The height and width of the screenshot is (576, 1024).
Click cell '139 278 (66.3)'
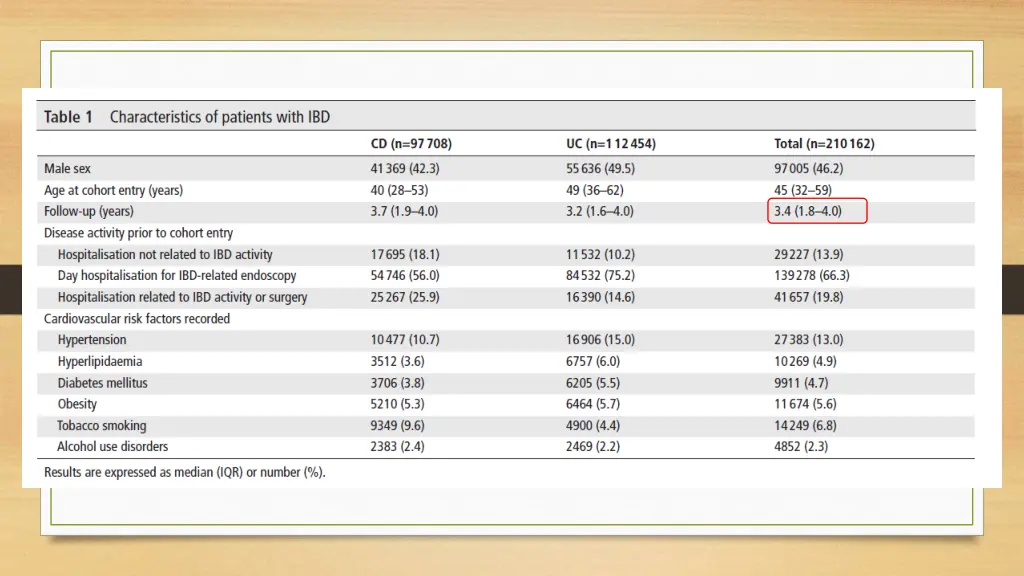click(x=812, y=276)
